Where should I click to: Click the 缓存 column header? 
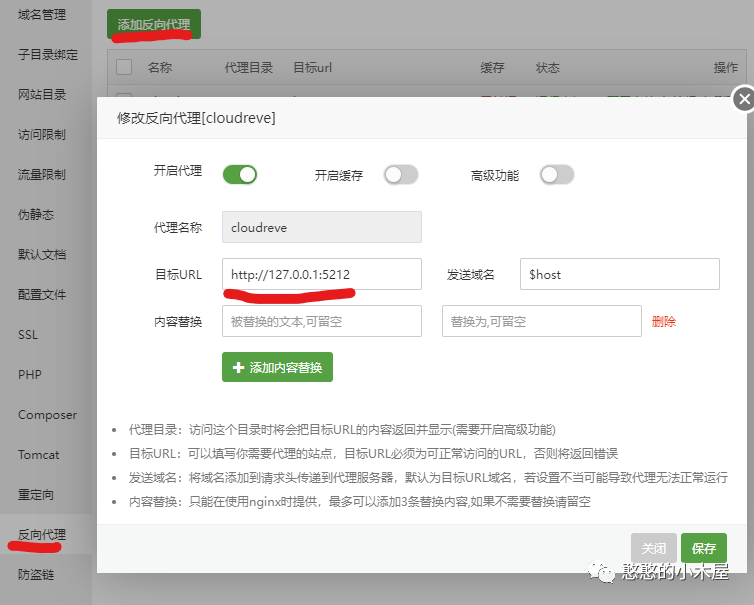click(x=492, y=67)
